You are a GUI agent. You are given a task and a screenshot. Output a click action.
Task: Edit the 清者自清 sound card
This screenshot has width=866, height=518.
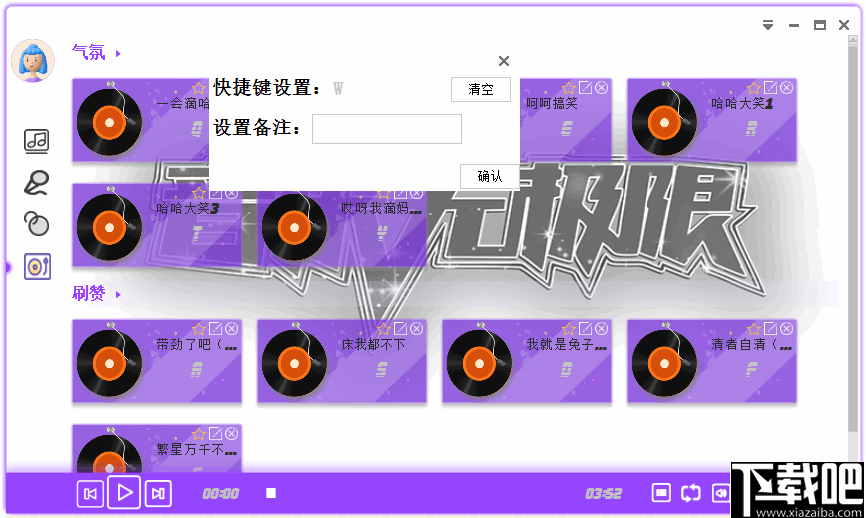point(770,329)
